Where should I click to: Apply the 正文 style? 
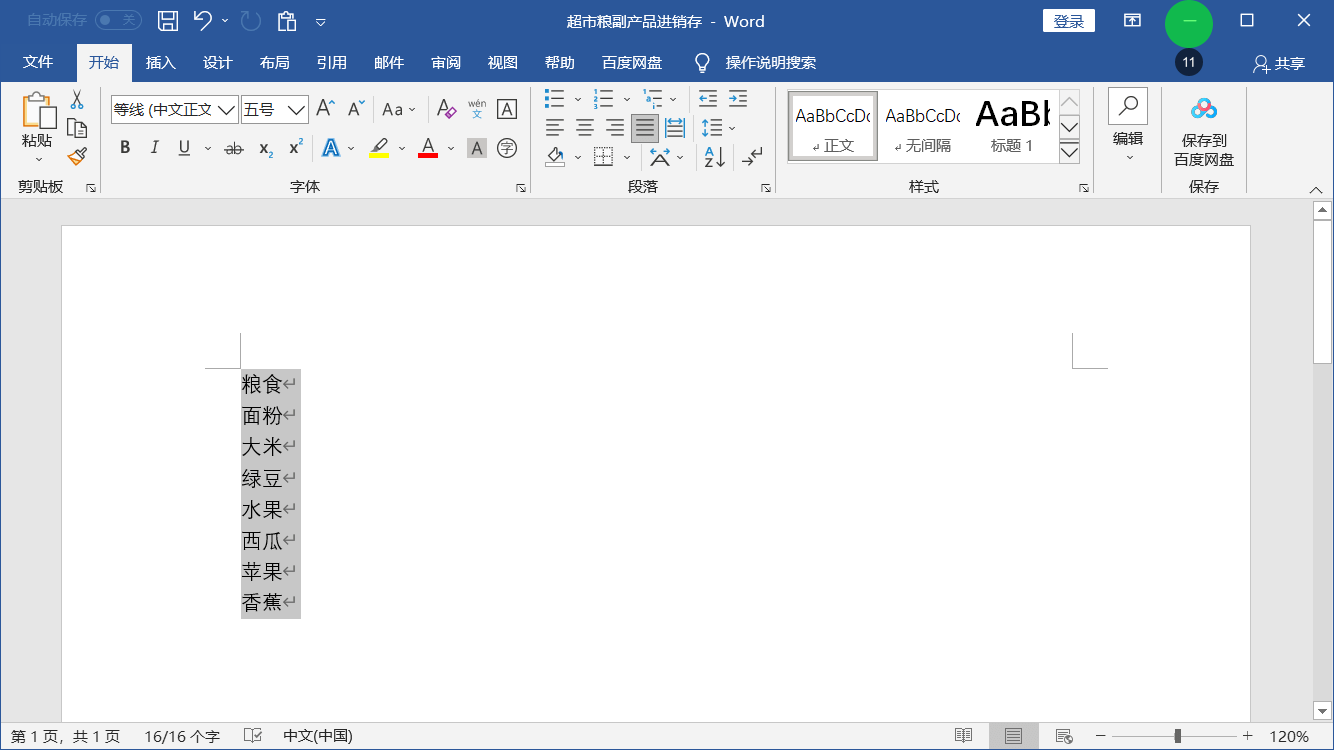click(x=833, y=126)
